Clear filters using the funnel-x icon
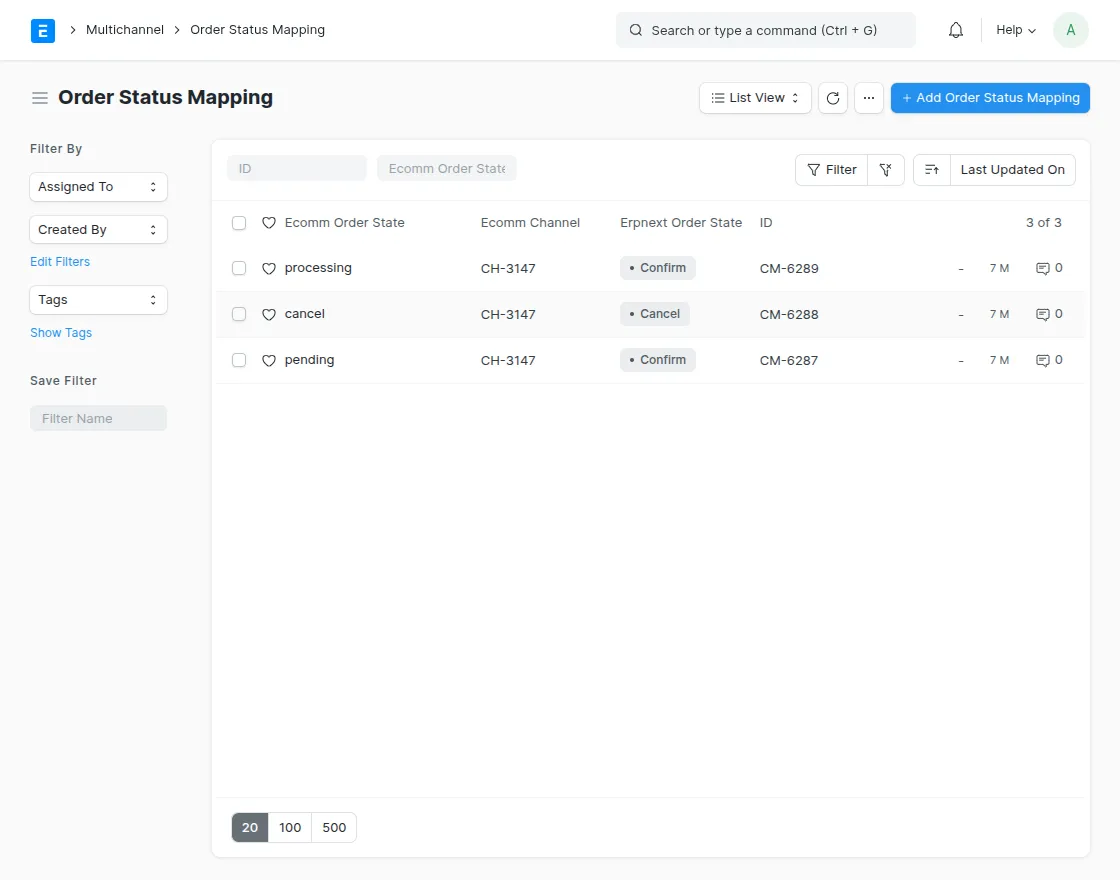This screenshot has width=1120, height=880. pyautogui.click(x=886, y=170)
